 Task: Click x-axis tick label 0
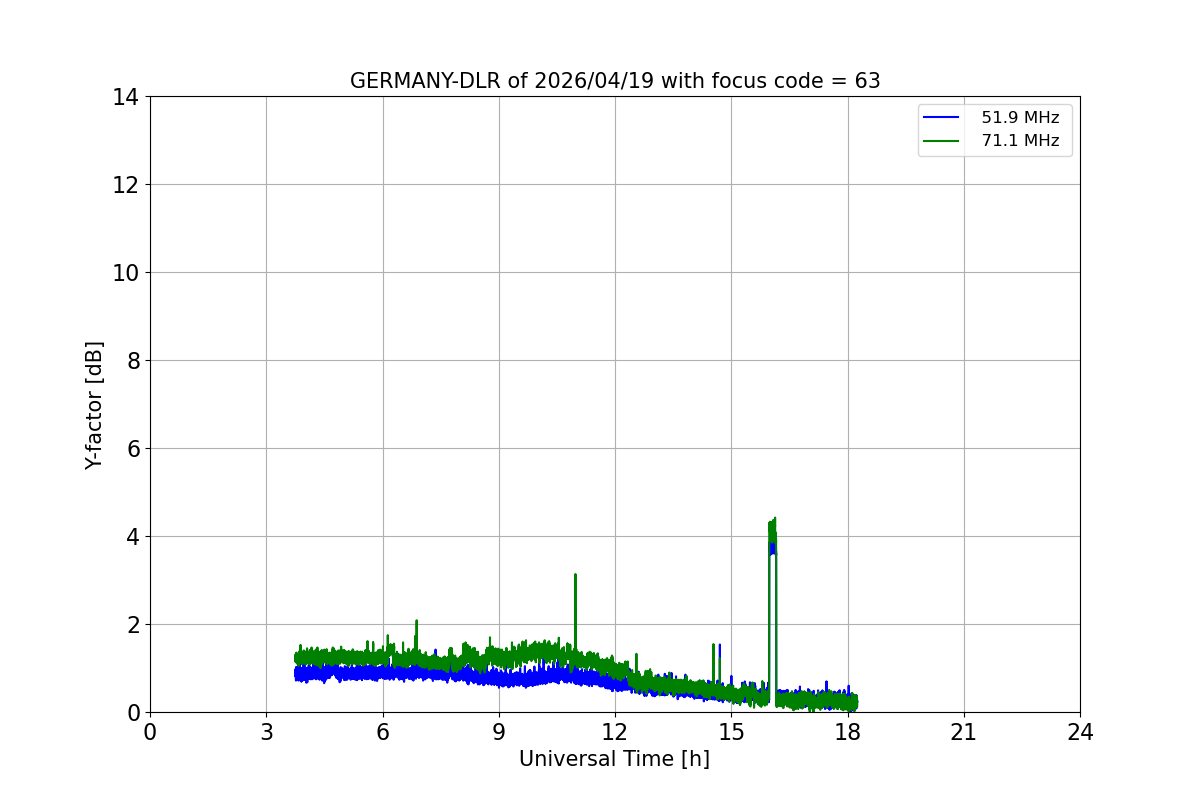(x=150, y=732)
